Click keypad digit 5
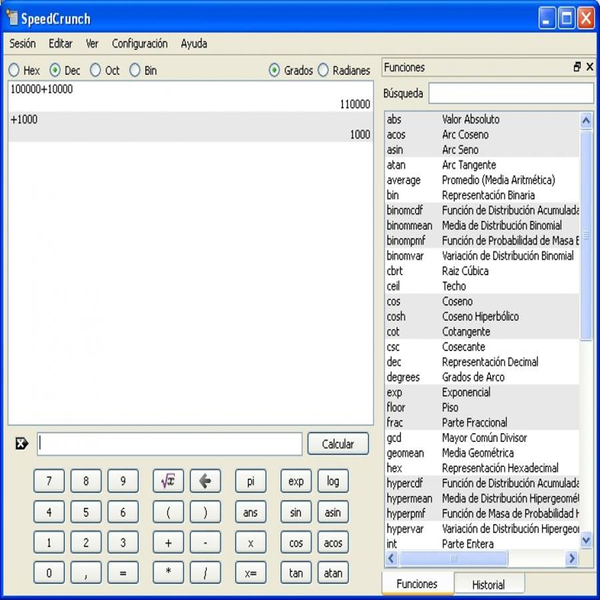This screenshot has width=600, height=600. click(x=86, y=512)
